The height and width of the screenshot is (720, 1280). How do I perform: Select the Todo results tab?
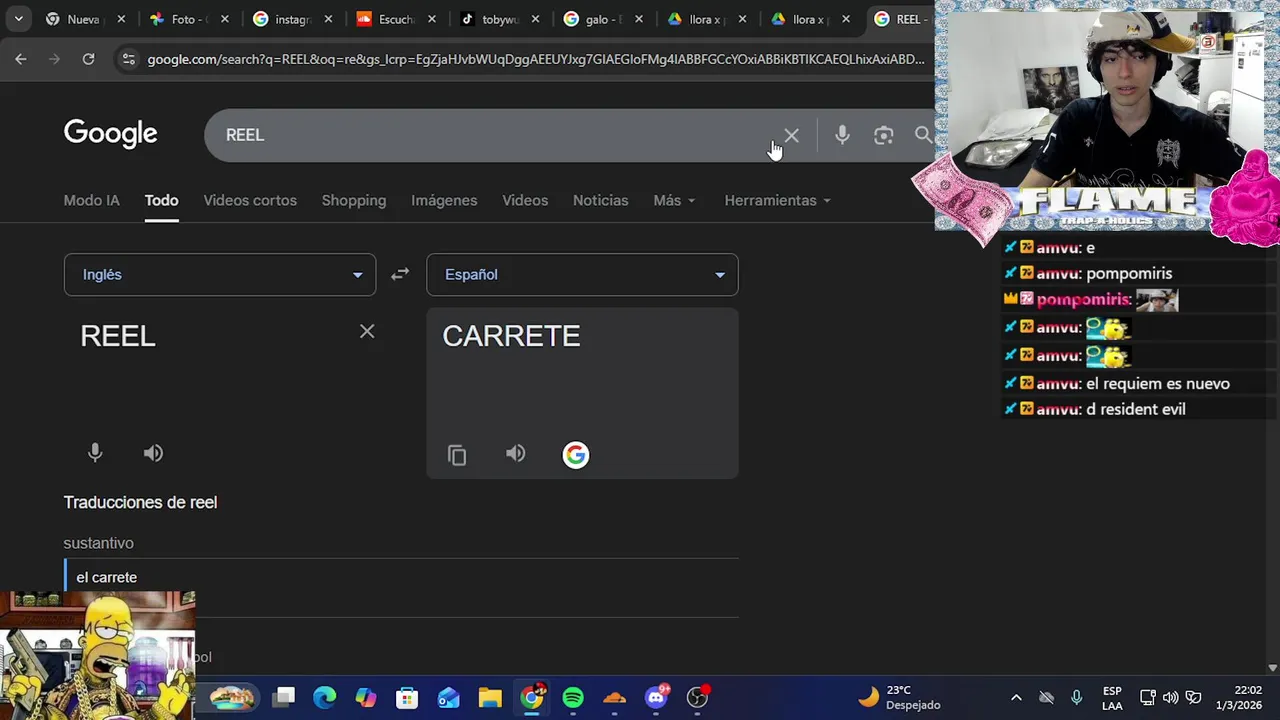161,200
